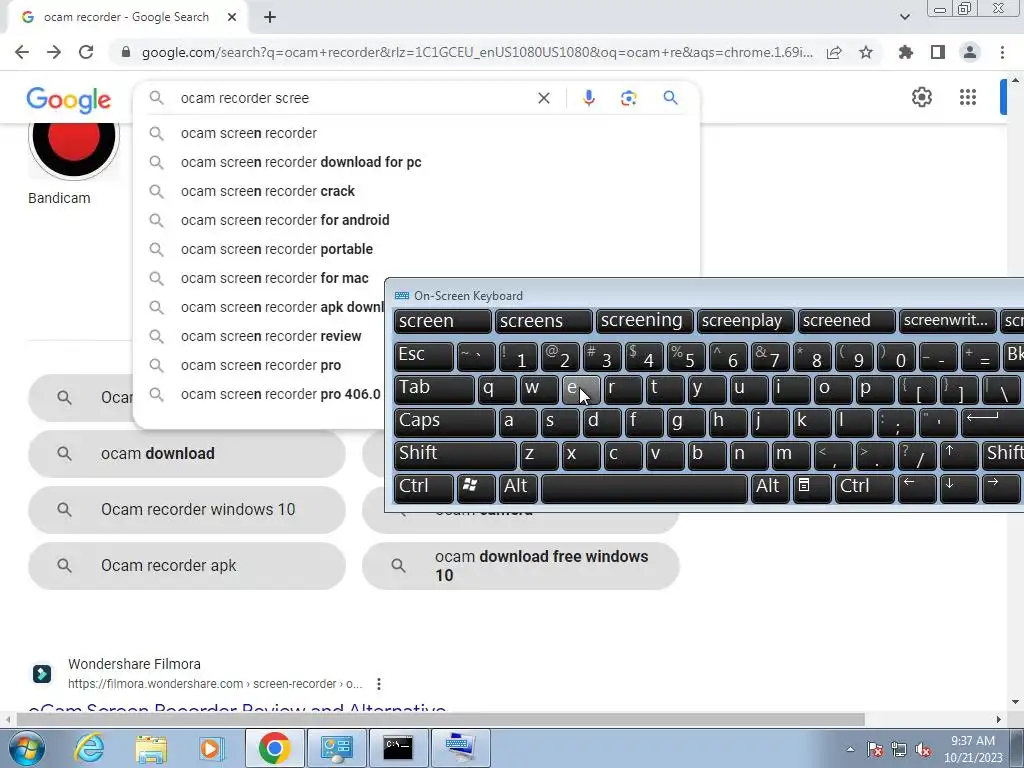
Task: Open 'Ocam recorder apk' related search
Action: pos(187,566)
